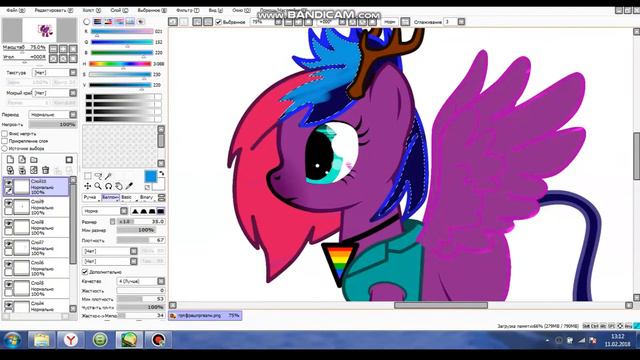640x360 pixels.
Task: Adjust the Плотность density slider
Action: pos(141,240)
